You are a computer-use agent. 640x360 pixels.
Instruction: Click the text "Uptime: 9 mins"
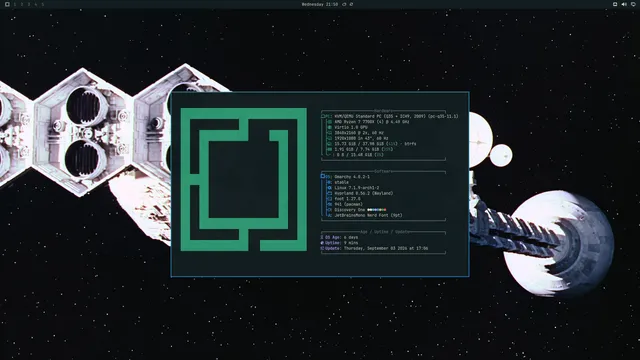pos(341,243)
